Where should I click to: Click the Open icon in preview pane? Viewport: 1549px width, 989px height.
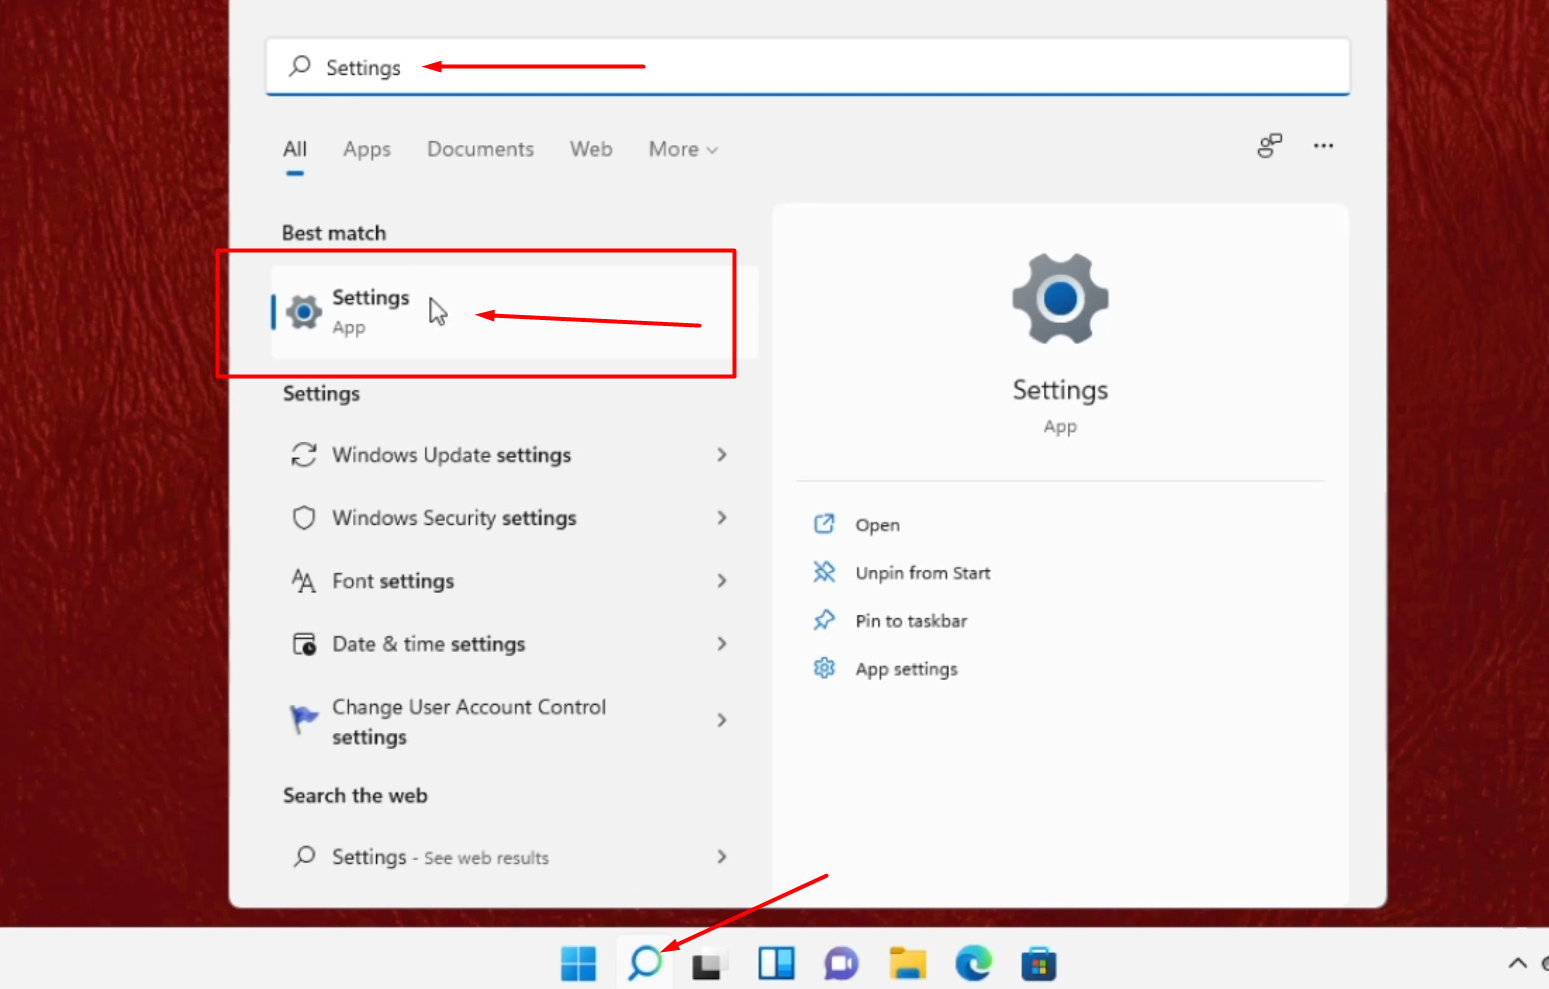coord(824,524)
